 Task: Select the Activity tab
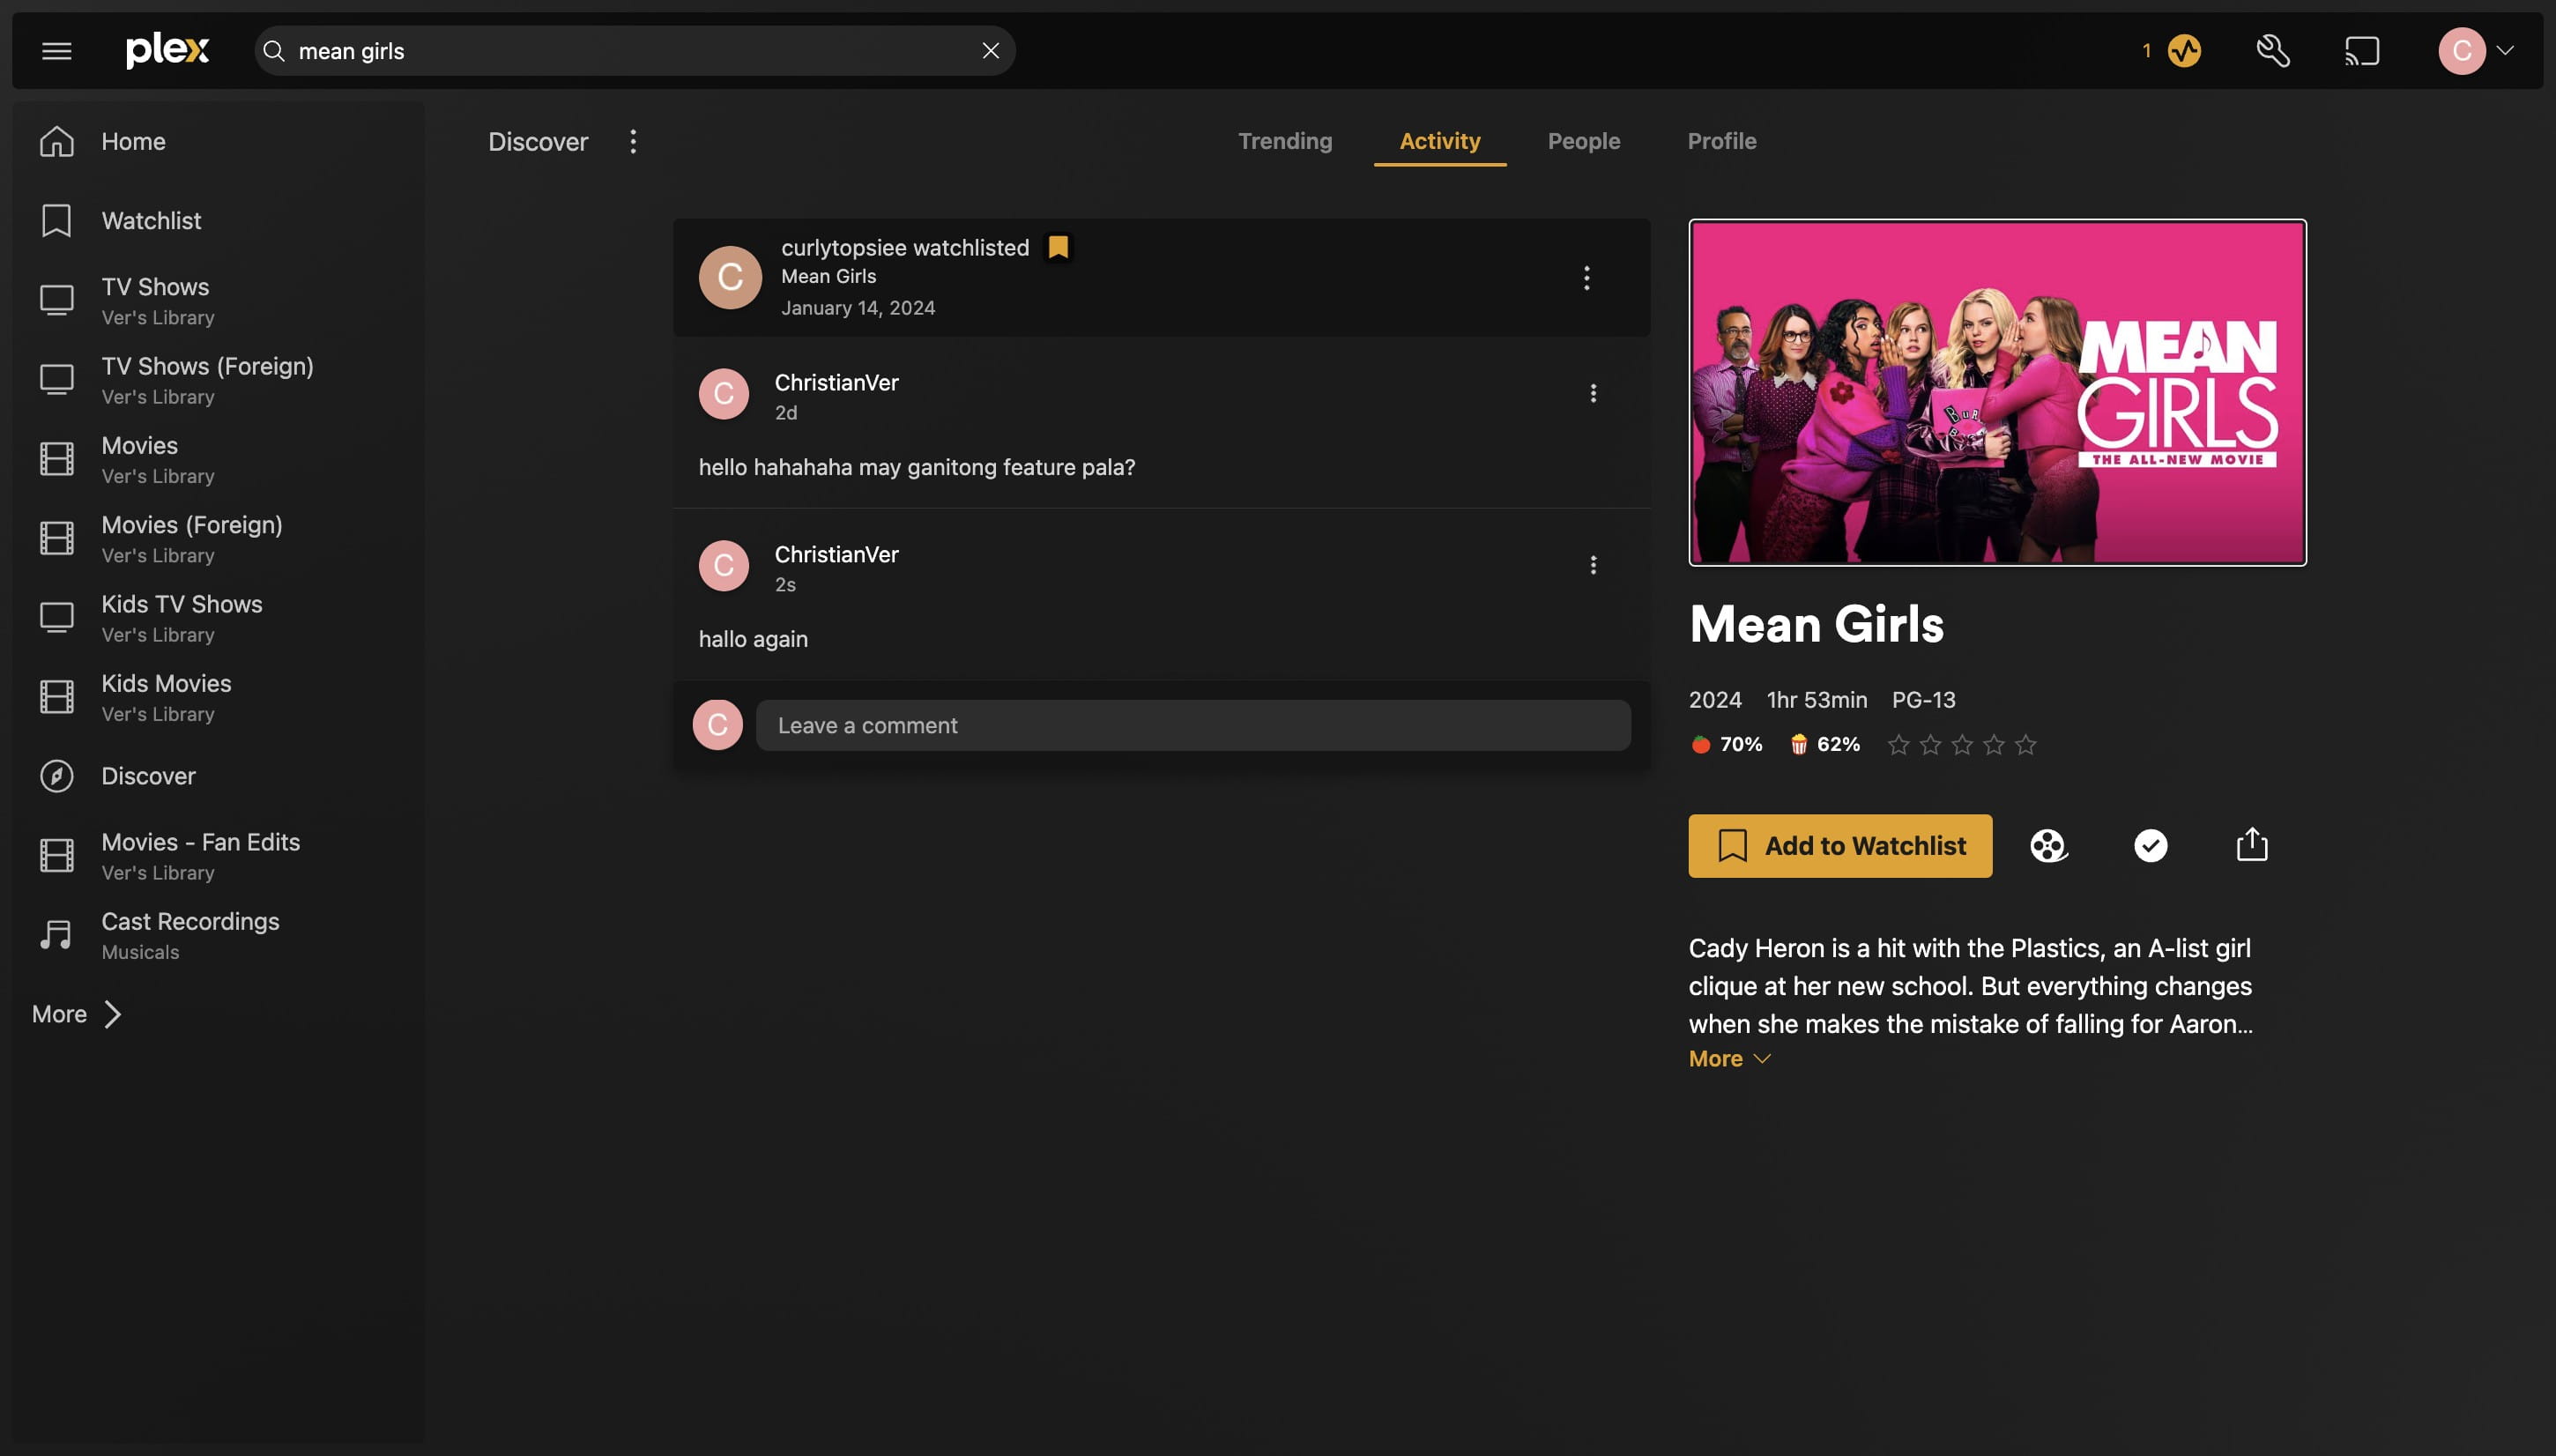pyautogui.click(x=1440, y=141)
